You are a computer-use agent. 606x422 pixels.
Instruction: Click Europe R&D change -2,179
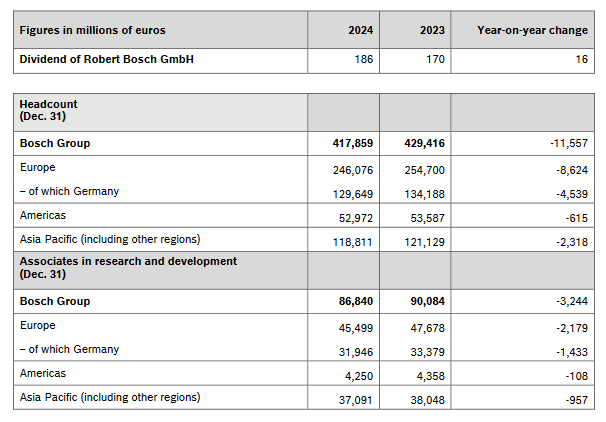pyautogui.click(x=572, y=328)
